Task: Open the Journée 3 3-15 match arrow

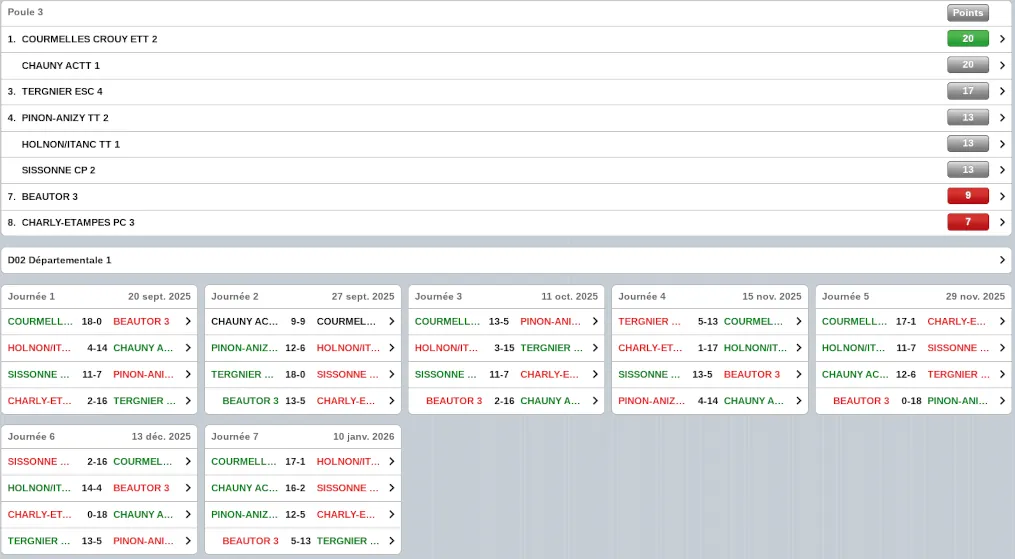Action: (x=595, y=348)
